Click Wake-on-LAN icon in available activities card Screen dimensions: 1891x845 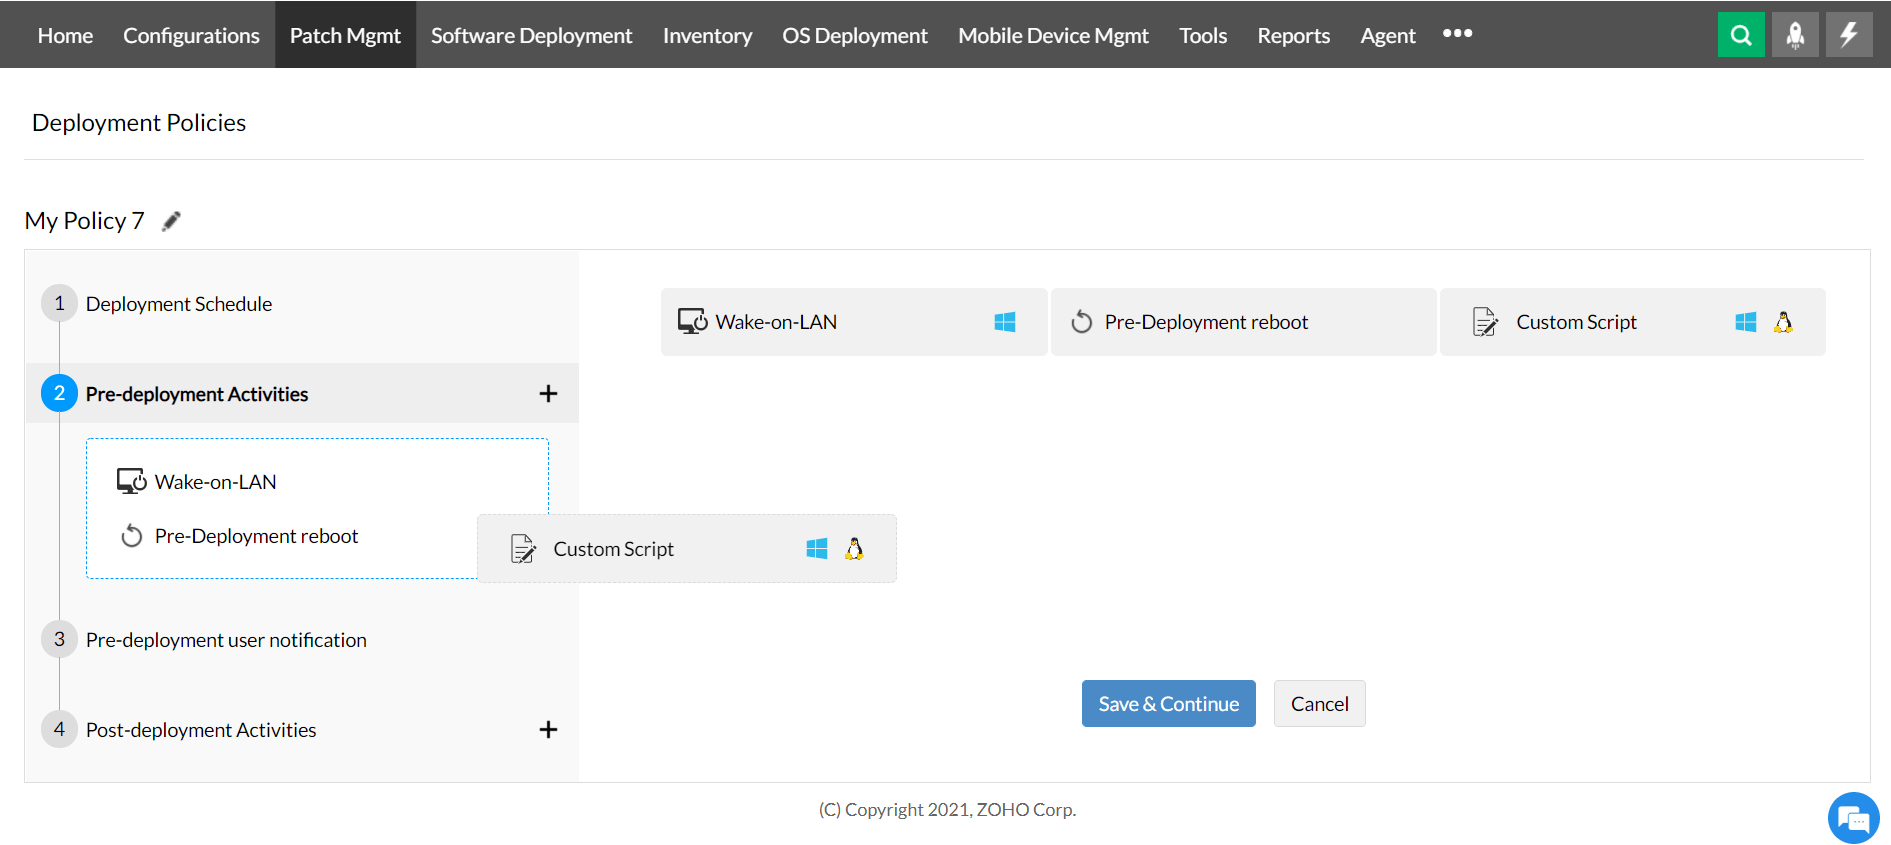[x=692, y=321]
